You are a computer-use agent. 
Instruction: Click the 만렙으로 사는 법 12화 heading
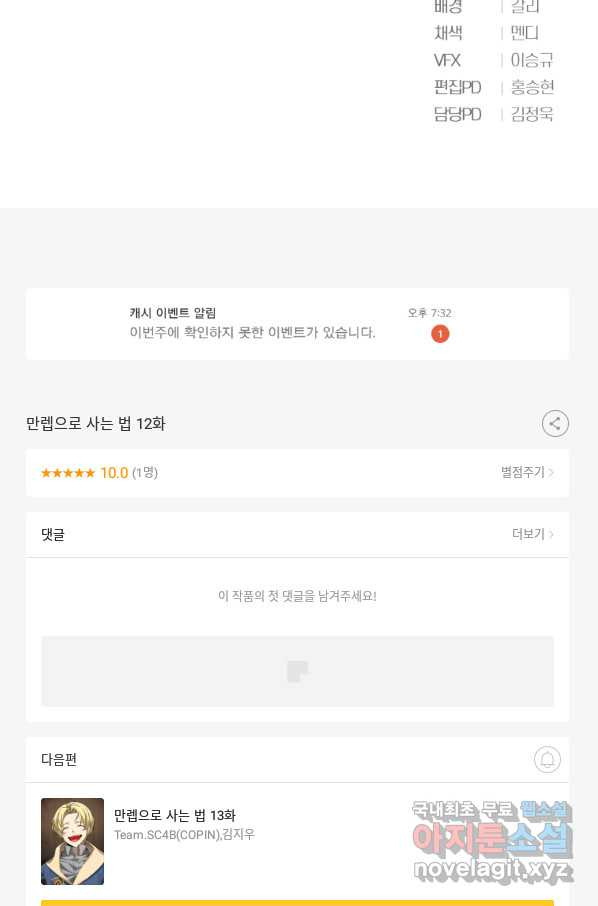click(x=95, y=424)
